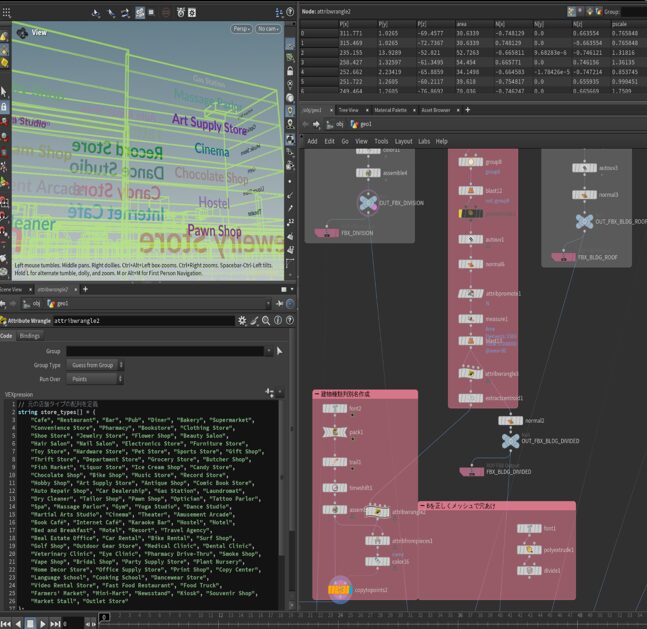
Task: Toggle the viewport lock icon on right toolbar
Action: click(290, 71)
